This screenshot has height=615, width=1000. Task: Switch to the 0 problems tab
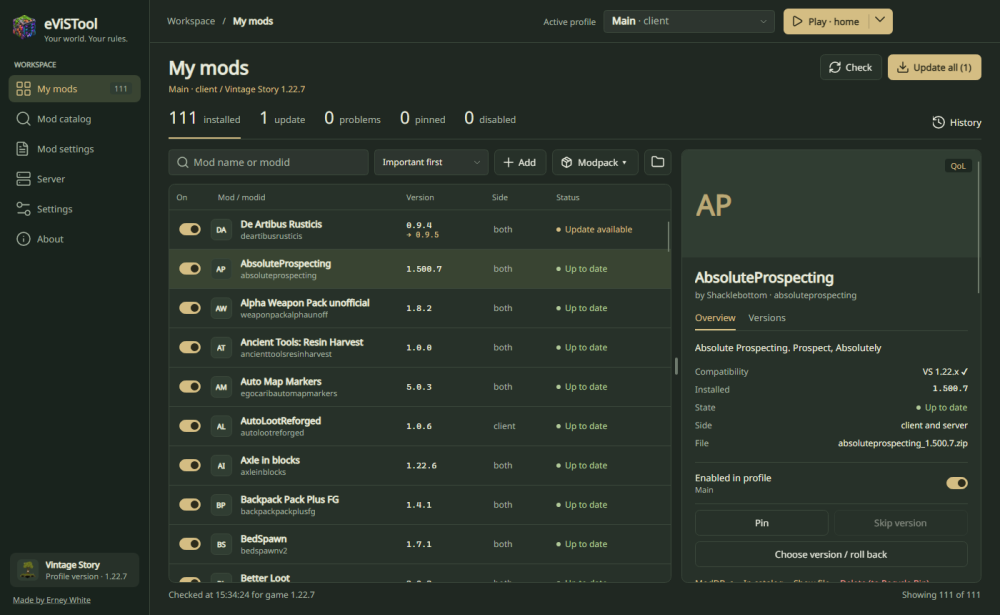[x=352, y=119]
